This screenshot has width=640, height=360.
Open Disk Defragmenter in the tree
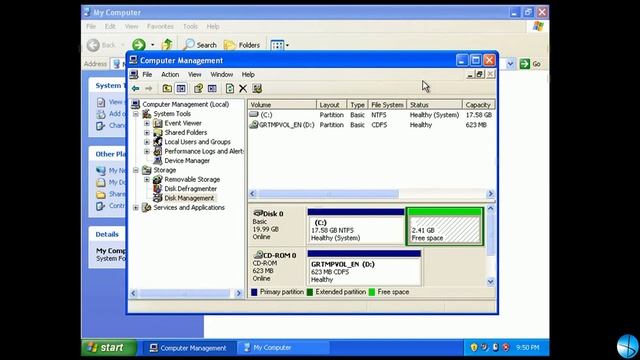[190, 189]
